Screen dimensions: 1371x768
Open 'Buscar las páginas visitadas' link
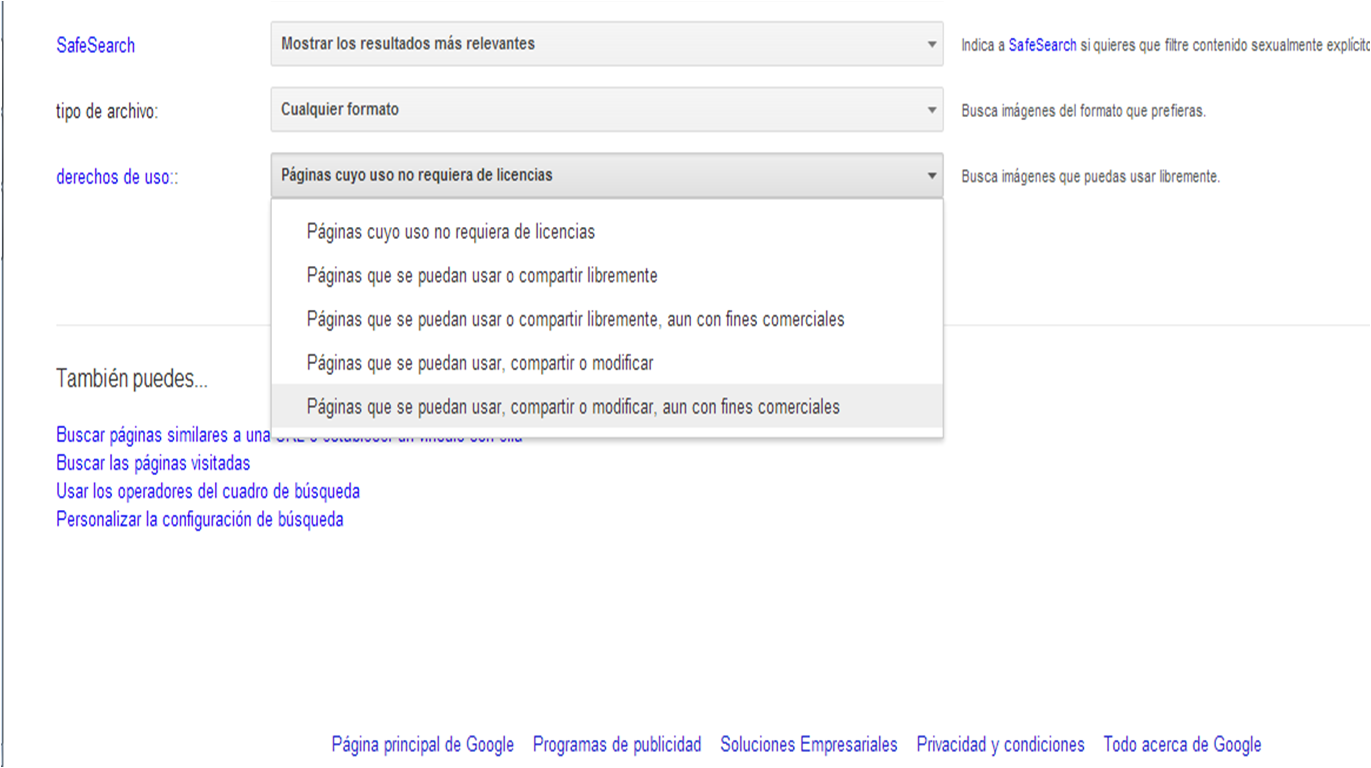[x=153, y=463]
